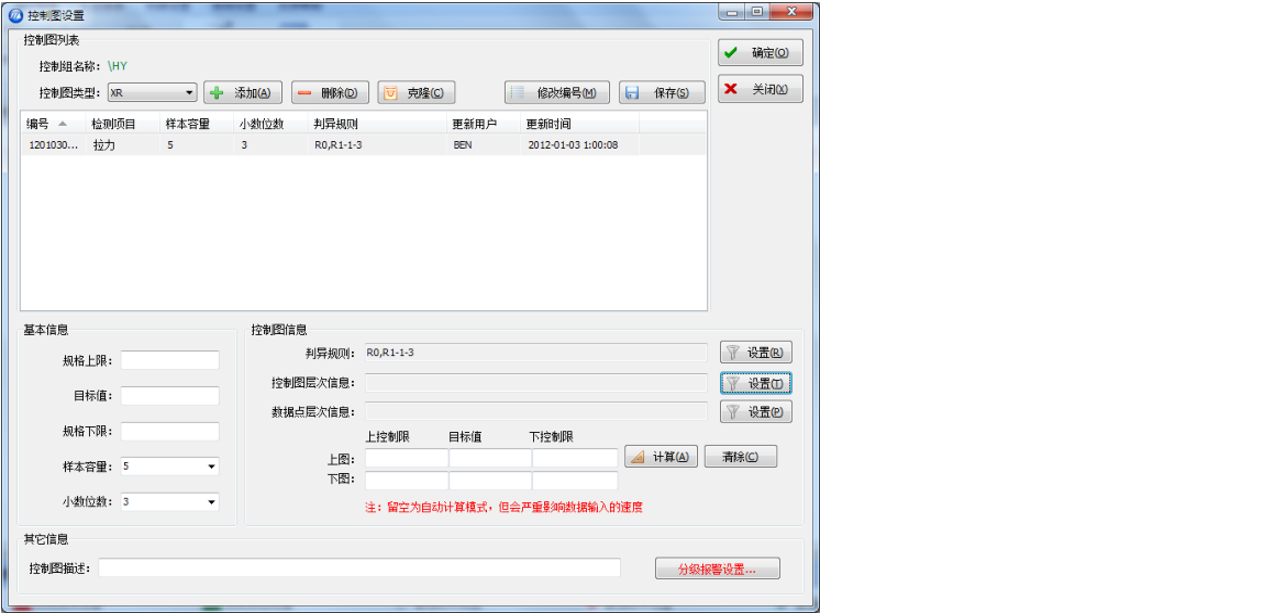Save with the floppy disk 保存 button
The width and height of the screenshot is (1273, 613).
(x=661, y=93)
